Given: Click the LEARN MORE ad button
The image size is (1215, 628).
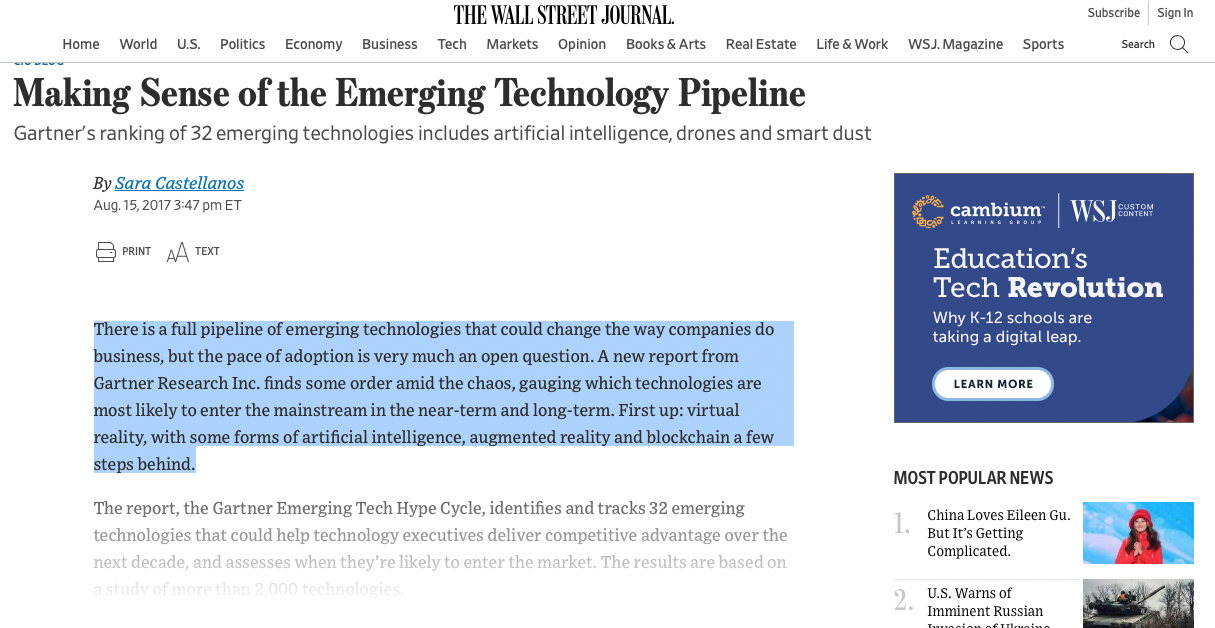Looking at the screenshot, I should [x=993, y=384].
